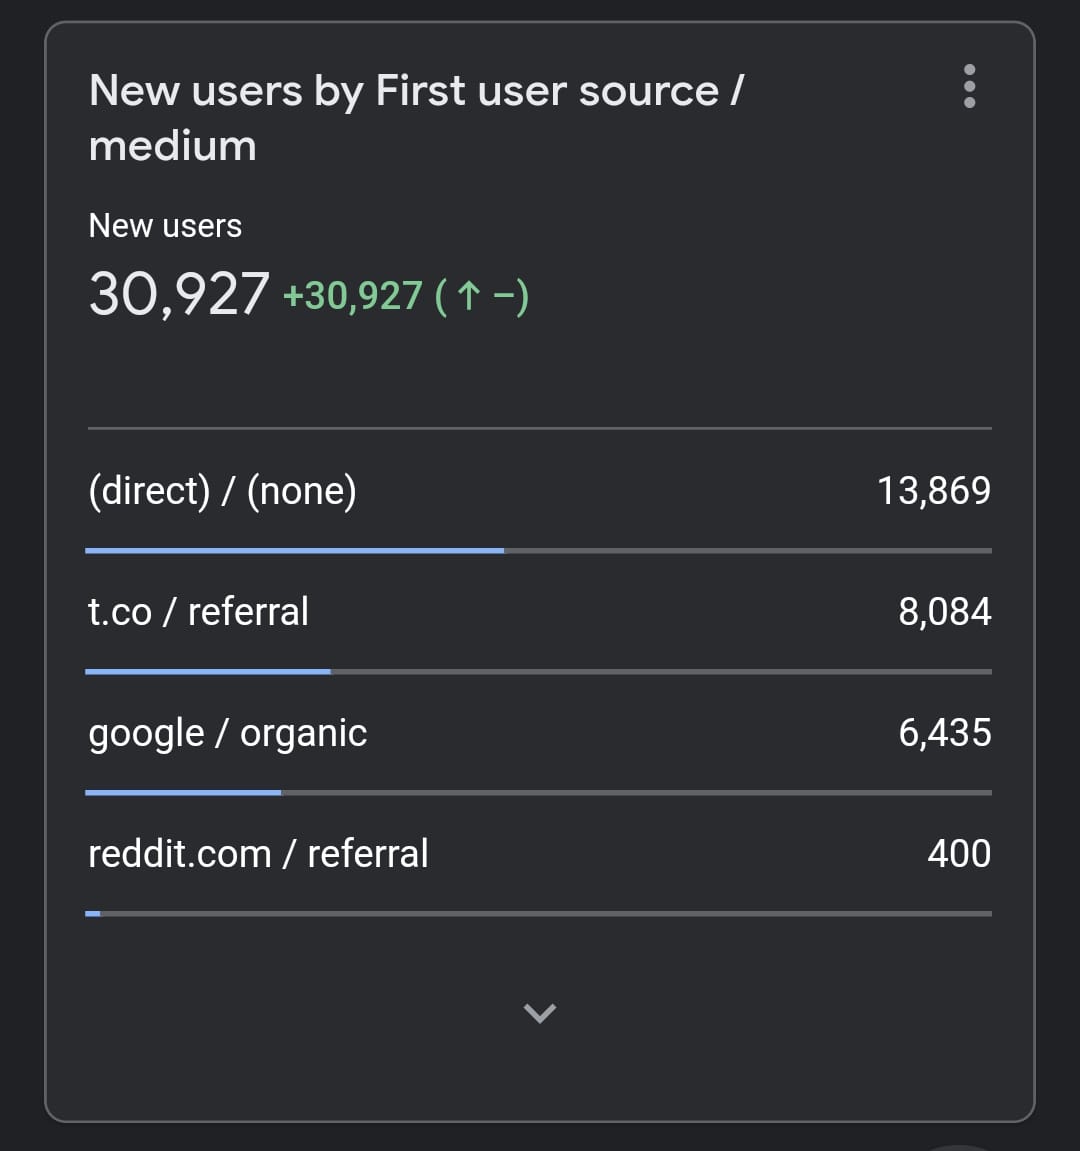Click the blue bar under (direct) / (none)

[295, 550]
